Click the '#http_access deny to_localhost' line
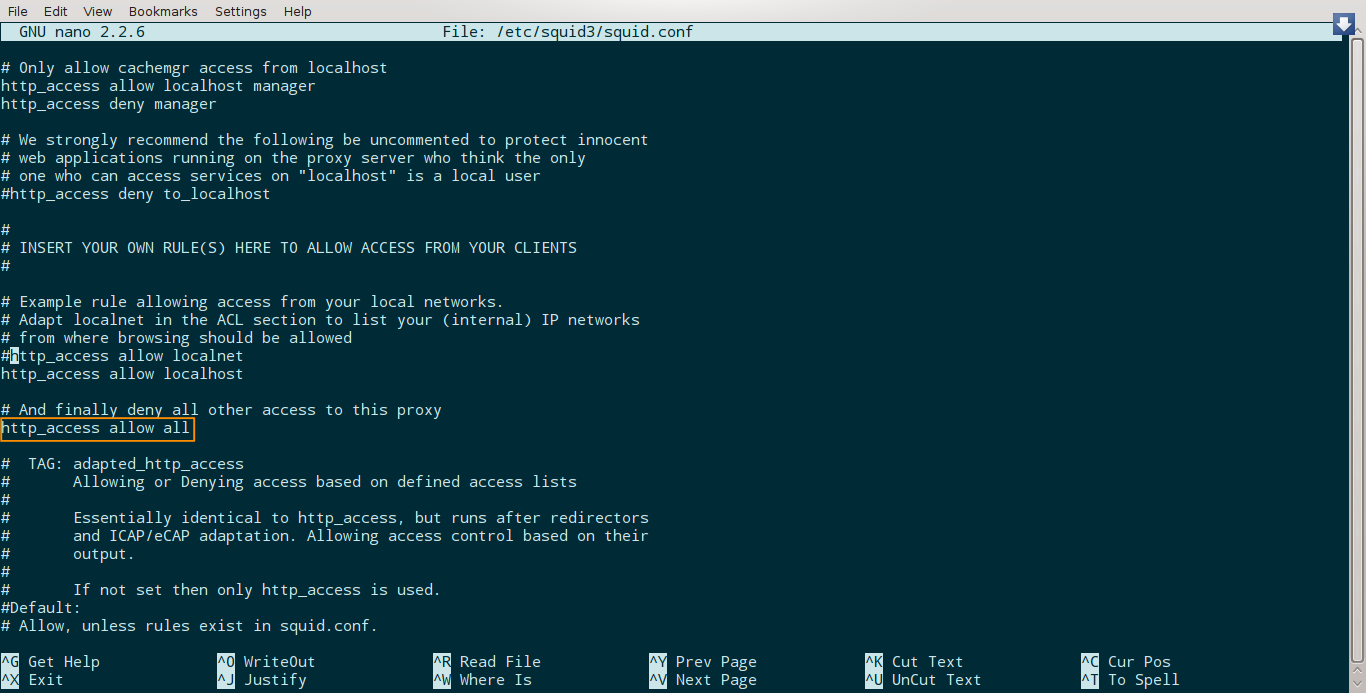 pos(135,194)
